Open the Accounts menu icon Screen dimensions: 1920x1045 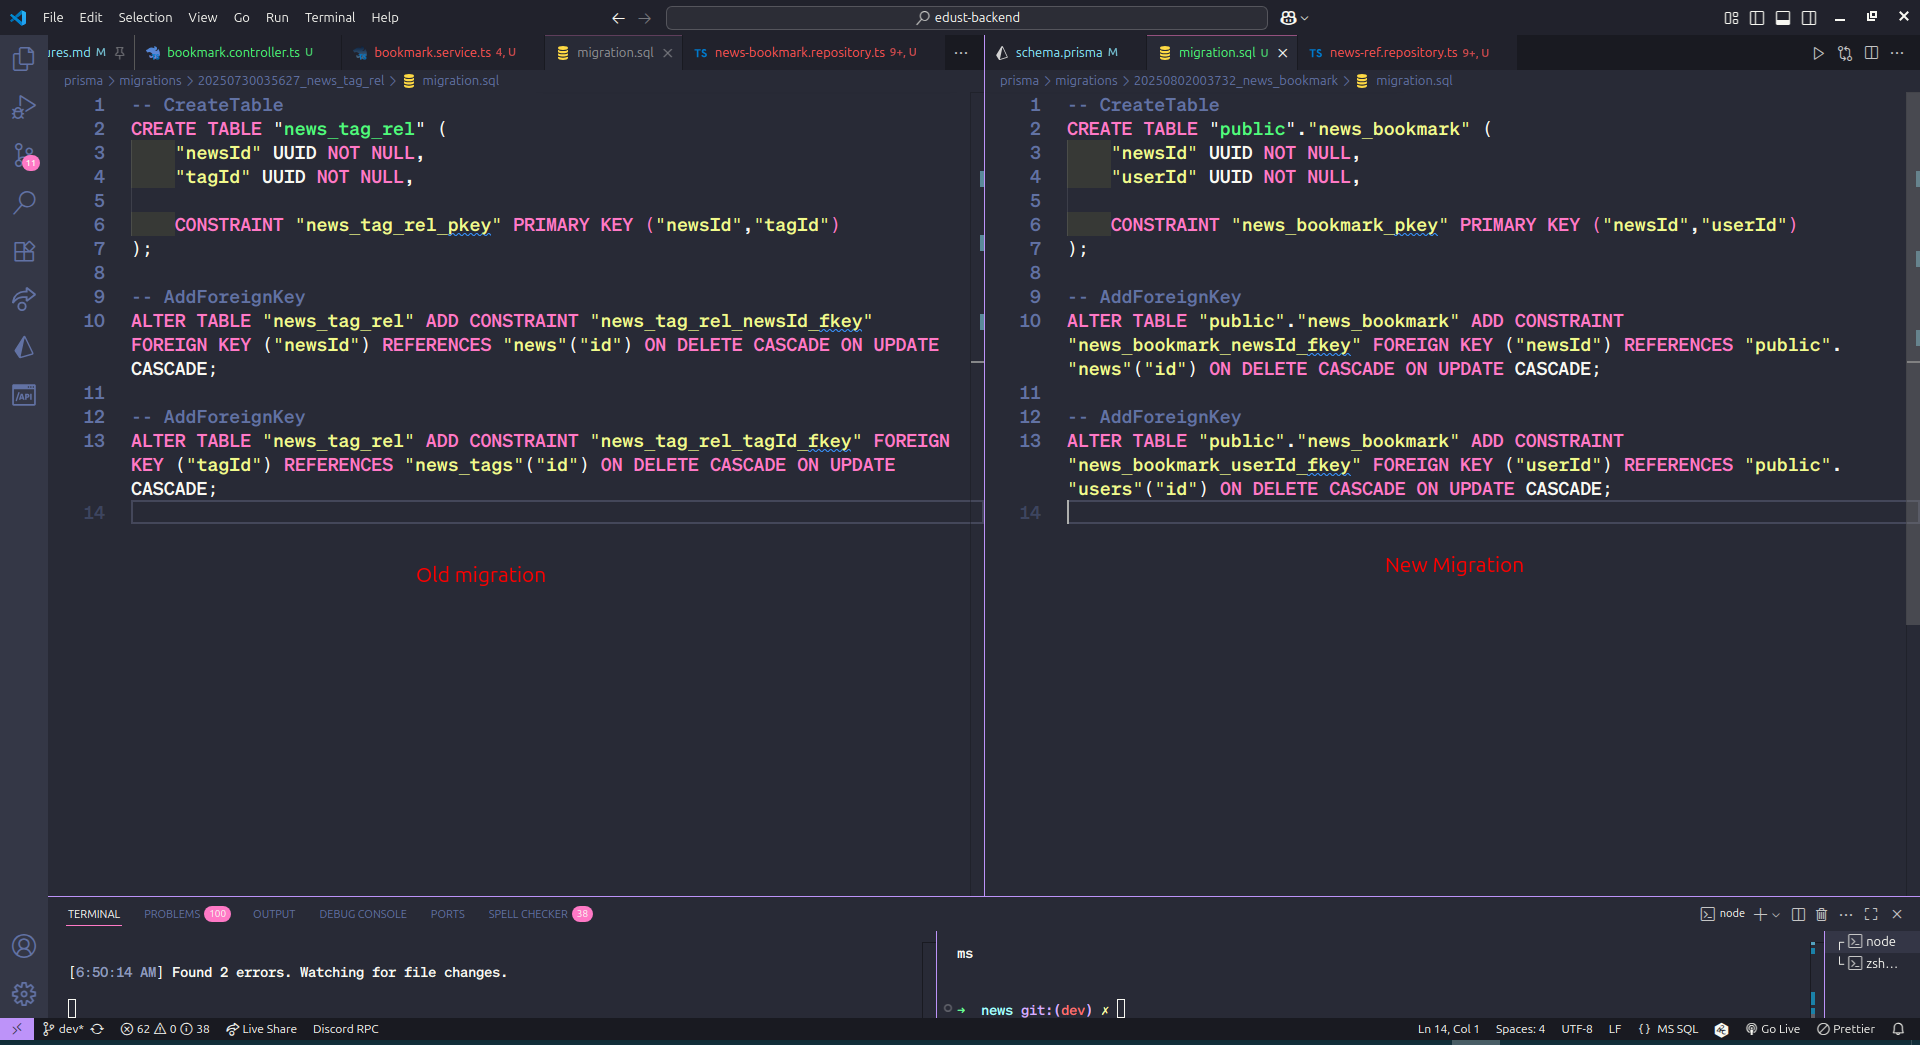pyautogui.click(x=24, y=946)
